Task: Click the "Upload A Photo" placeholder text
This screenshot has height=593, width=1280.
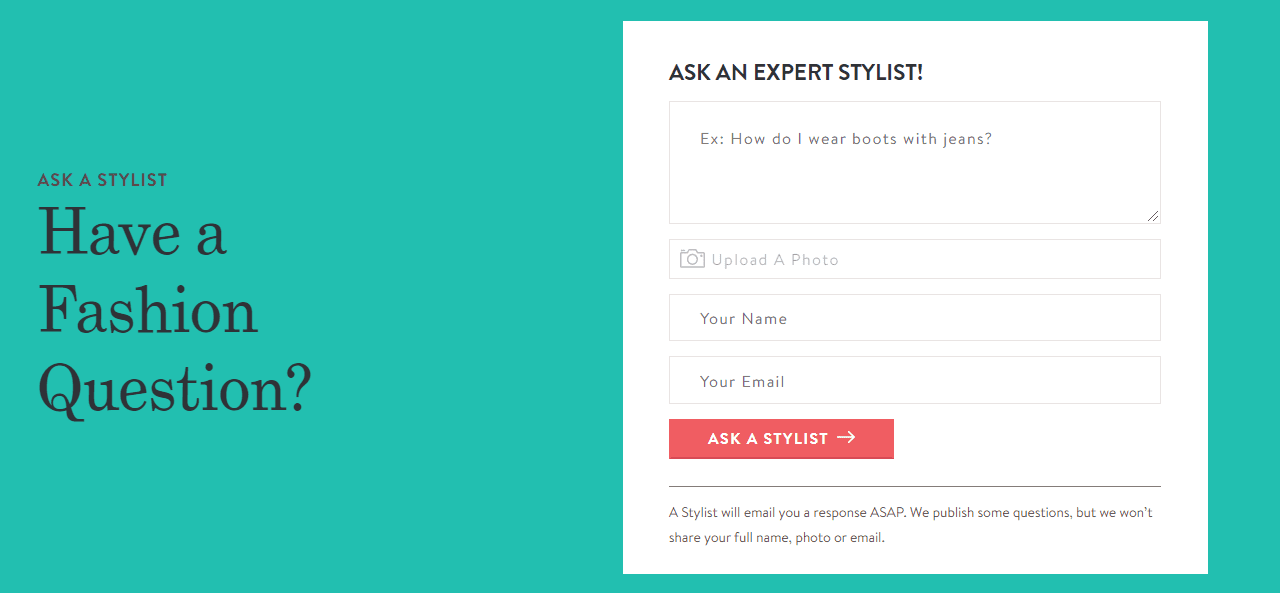Action: [x=775, y=260]
